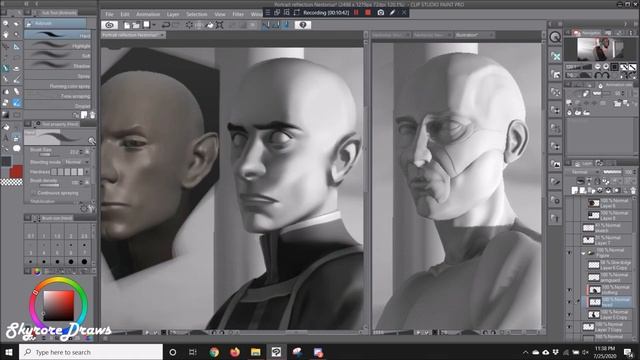Collapse the Figure layer folder

[x=583, y=253]
